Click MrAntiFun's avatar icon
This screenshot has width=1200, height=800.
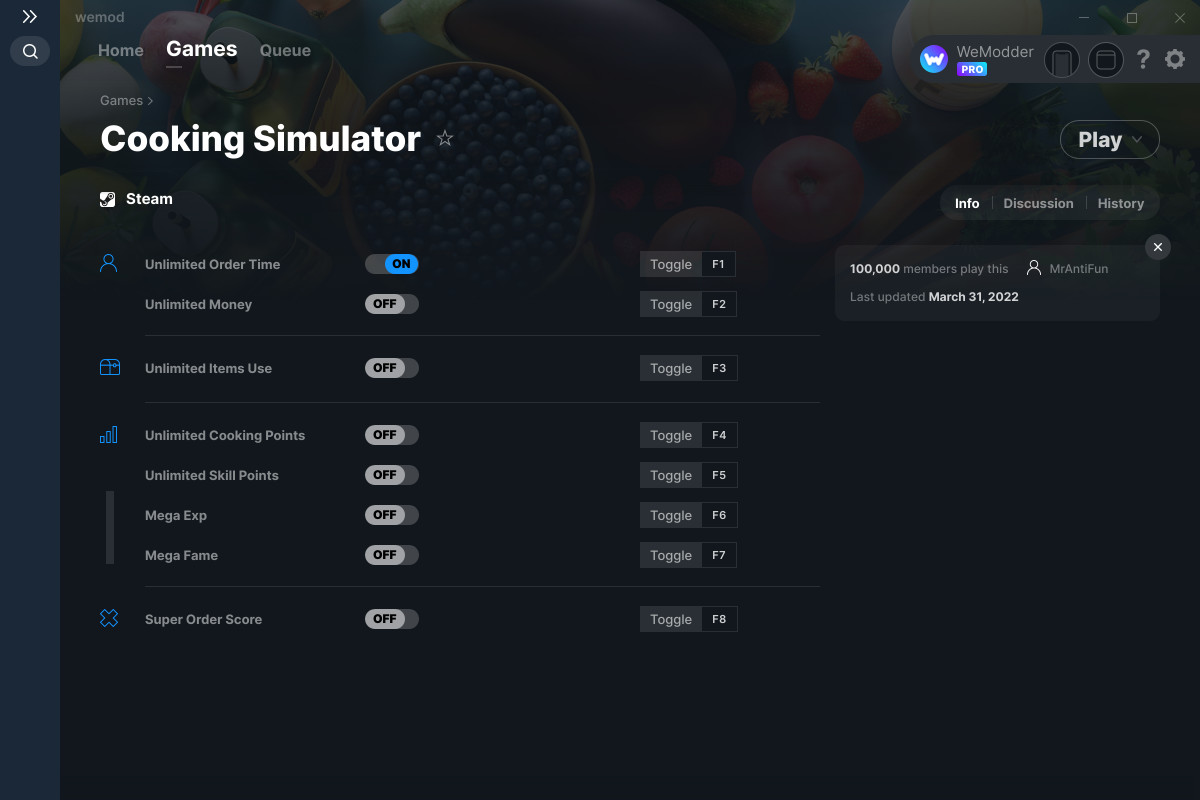click(1033, 267)
